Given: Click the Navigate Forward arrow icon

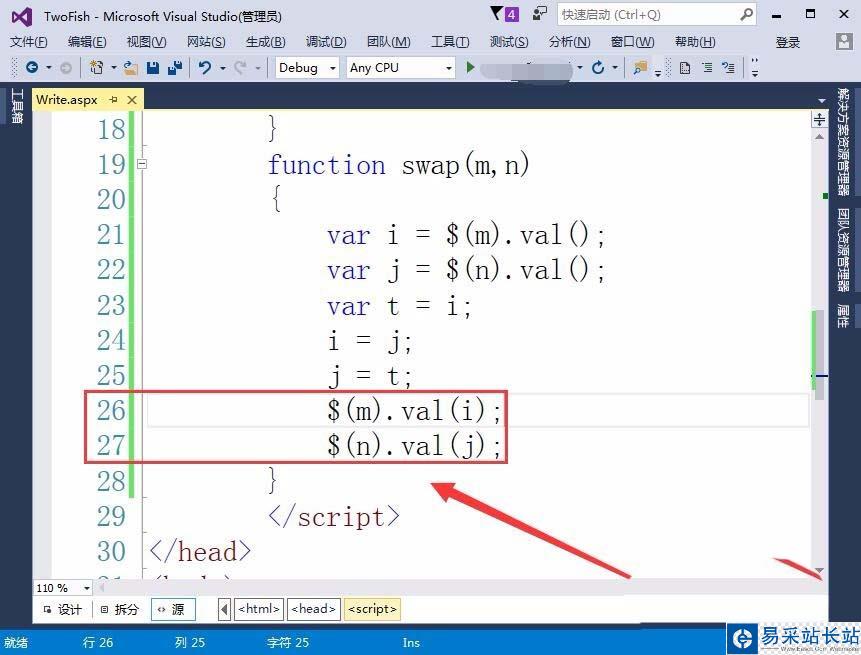Looking at the screenshot, I should click(66, 68).
